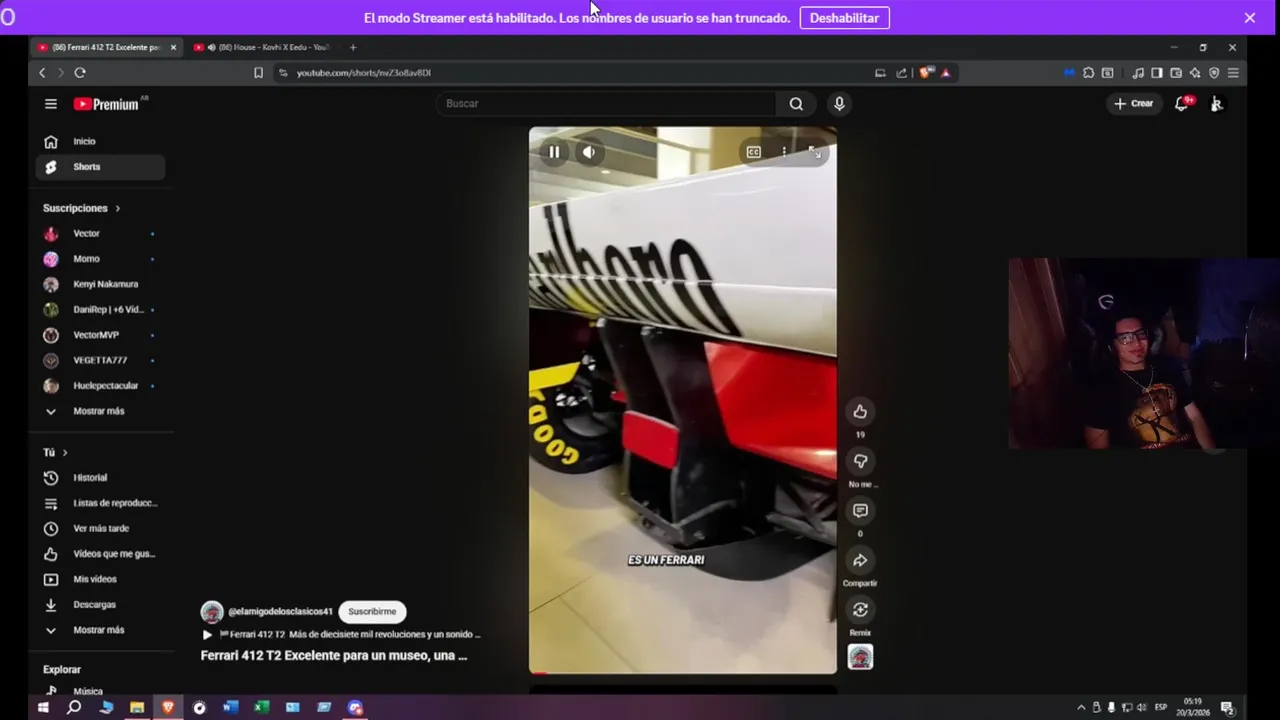The height and width of the screenshot is (720, 1280).
Task: Go to Inicio in the sidebar
Action: point(100,142)
